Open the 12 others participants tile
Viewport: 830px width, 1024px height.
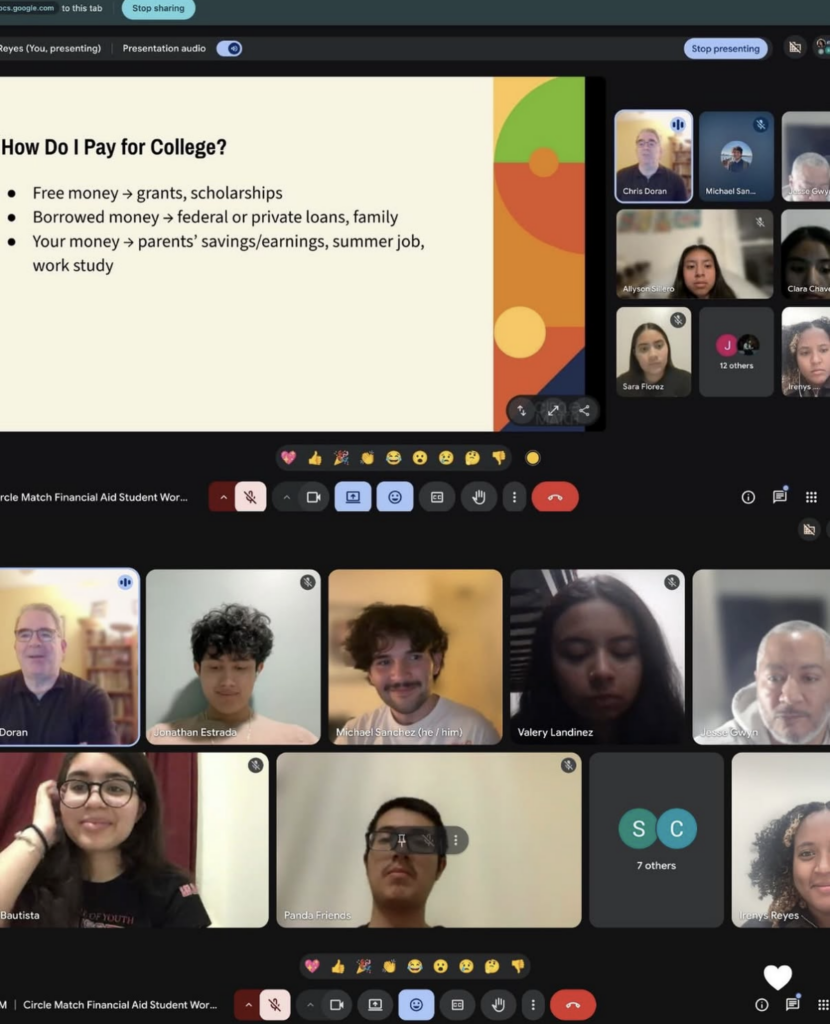click(x=737, y=352)
